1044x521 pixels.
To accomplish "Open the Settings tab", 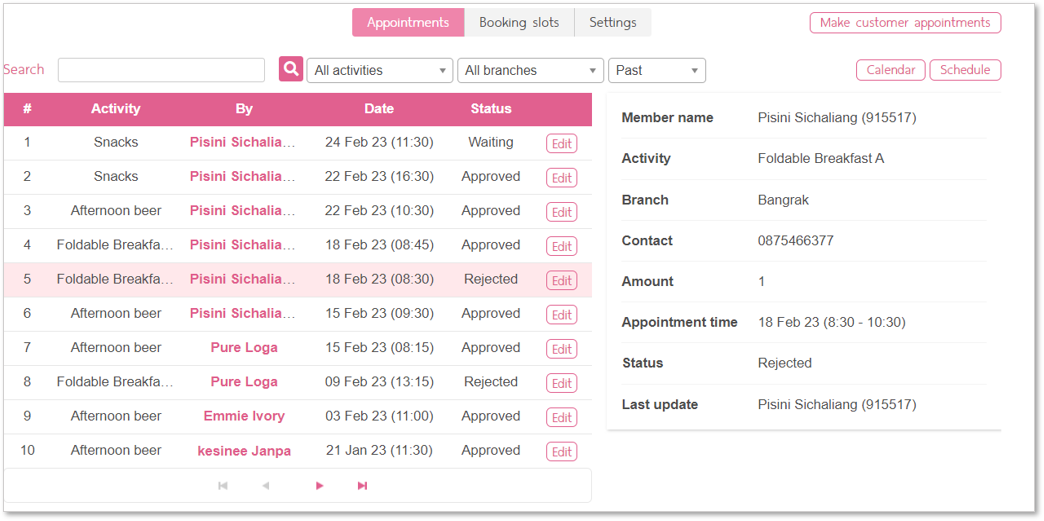I will tap(613, 23).
